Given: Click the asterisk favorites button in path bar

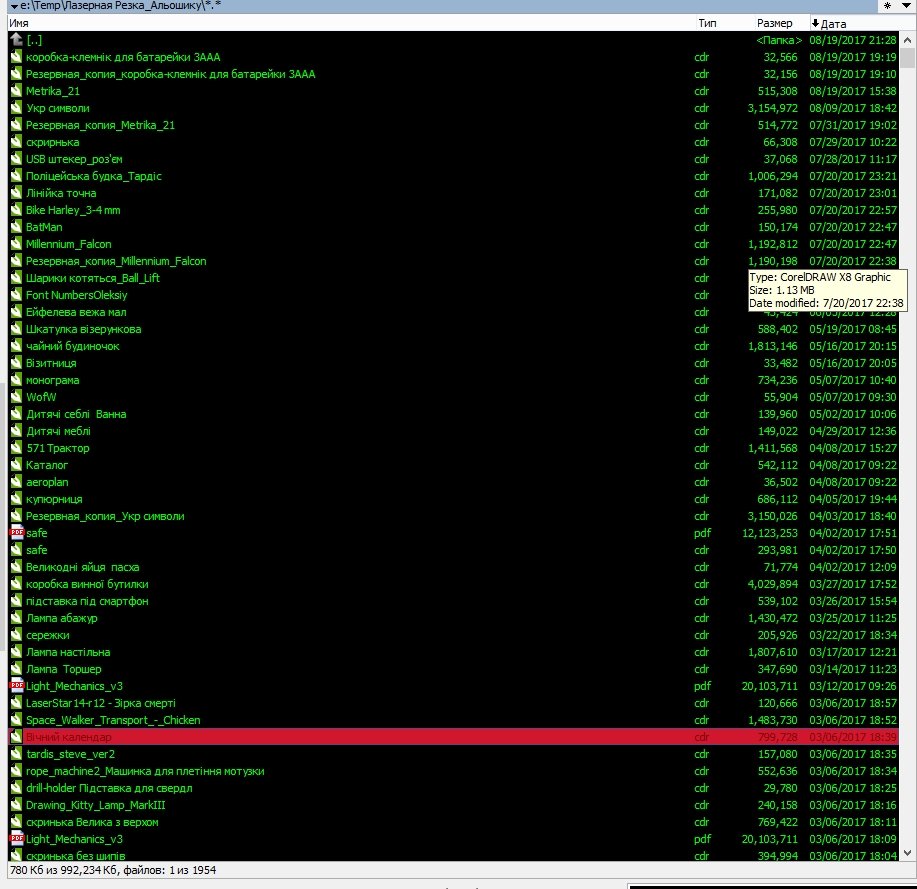Looking at the screenshot, I should (887, 6).
